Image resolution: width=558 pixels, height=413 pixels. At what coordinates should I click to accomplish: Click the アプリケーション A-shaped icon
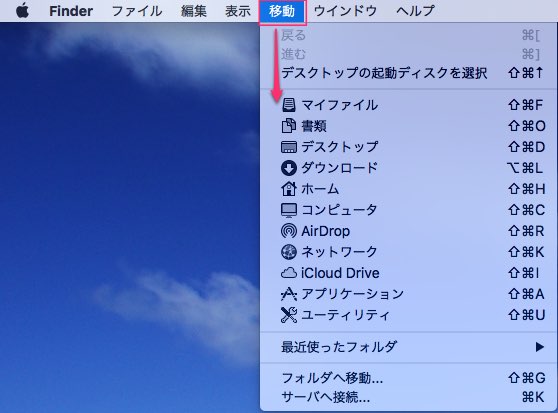pyautogui.click(x=289, y=294)
